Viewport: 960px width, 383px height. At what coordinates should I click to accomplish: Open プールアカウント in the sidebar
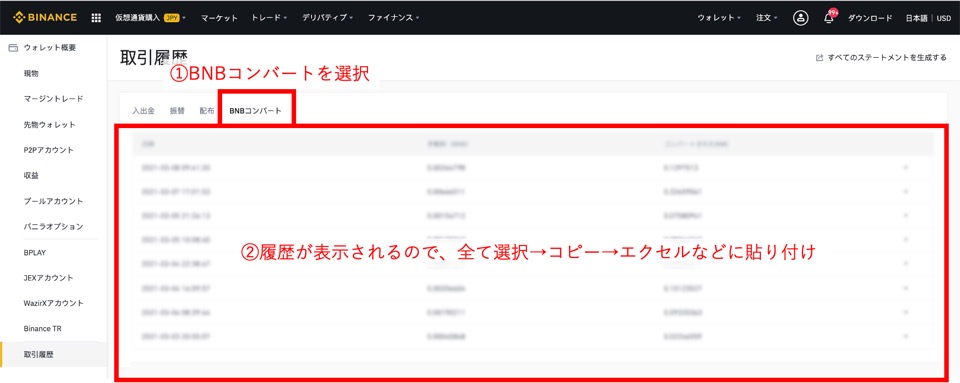(53, 201)
